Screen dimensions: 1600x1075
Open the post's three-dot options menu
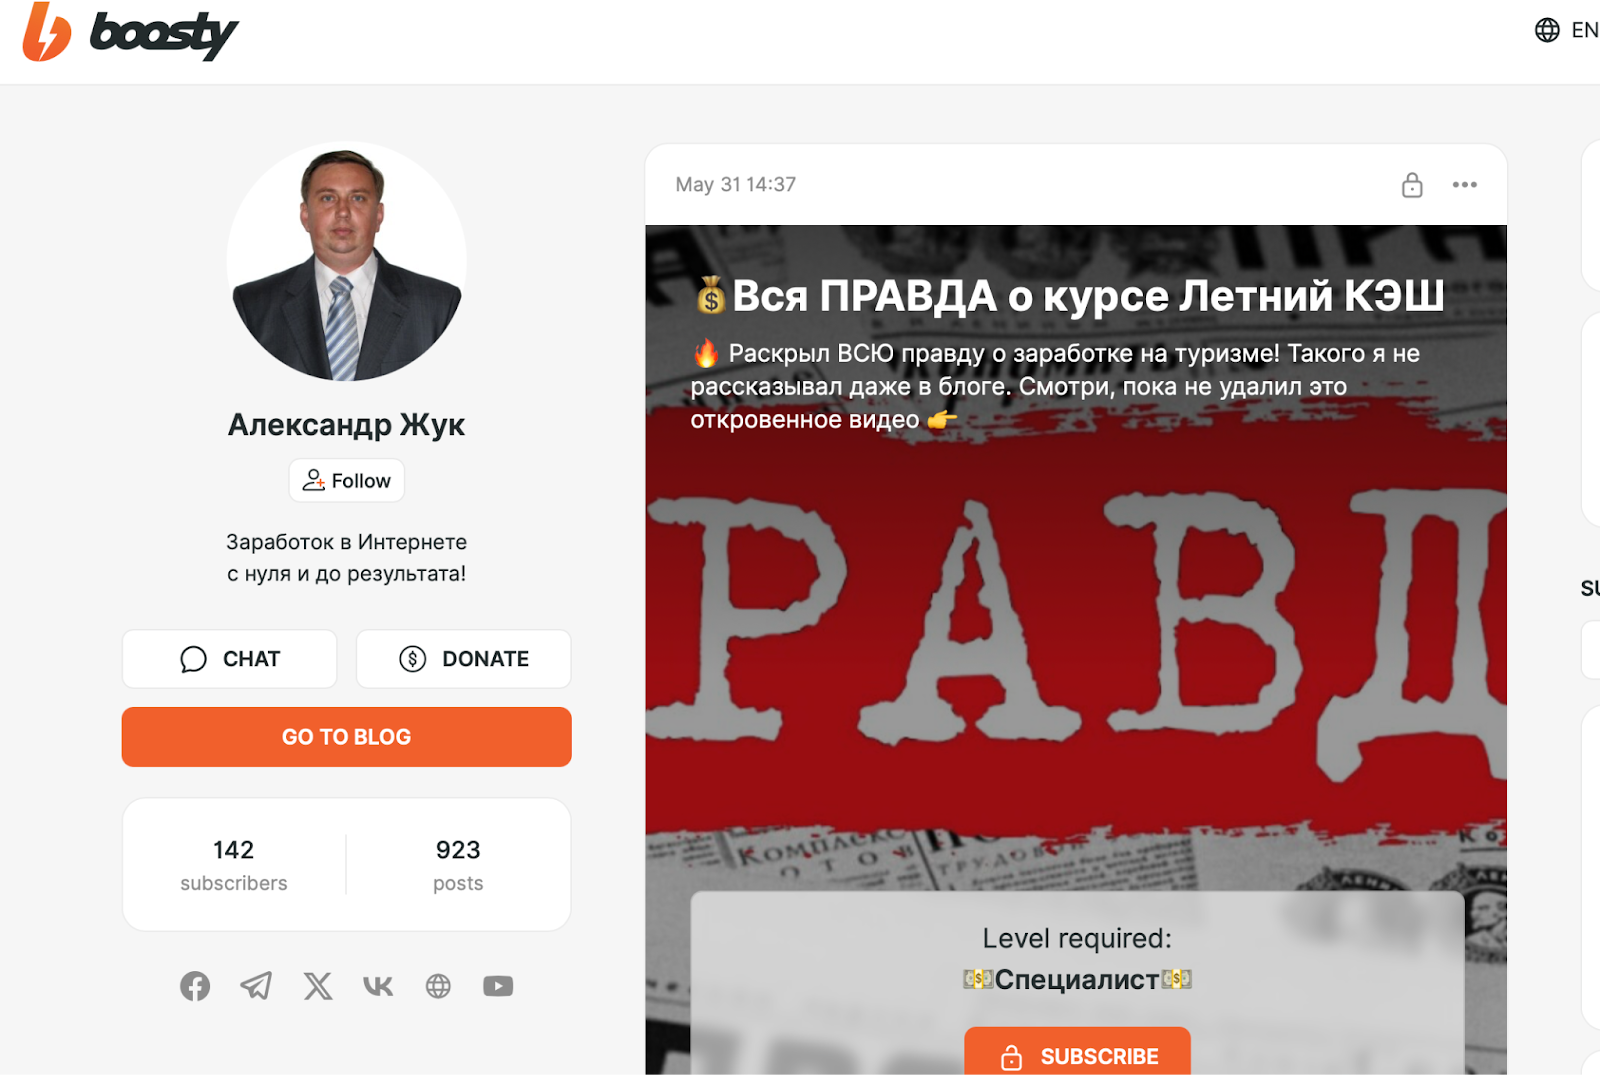1464,185
